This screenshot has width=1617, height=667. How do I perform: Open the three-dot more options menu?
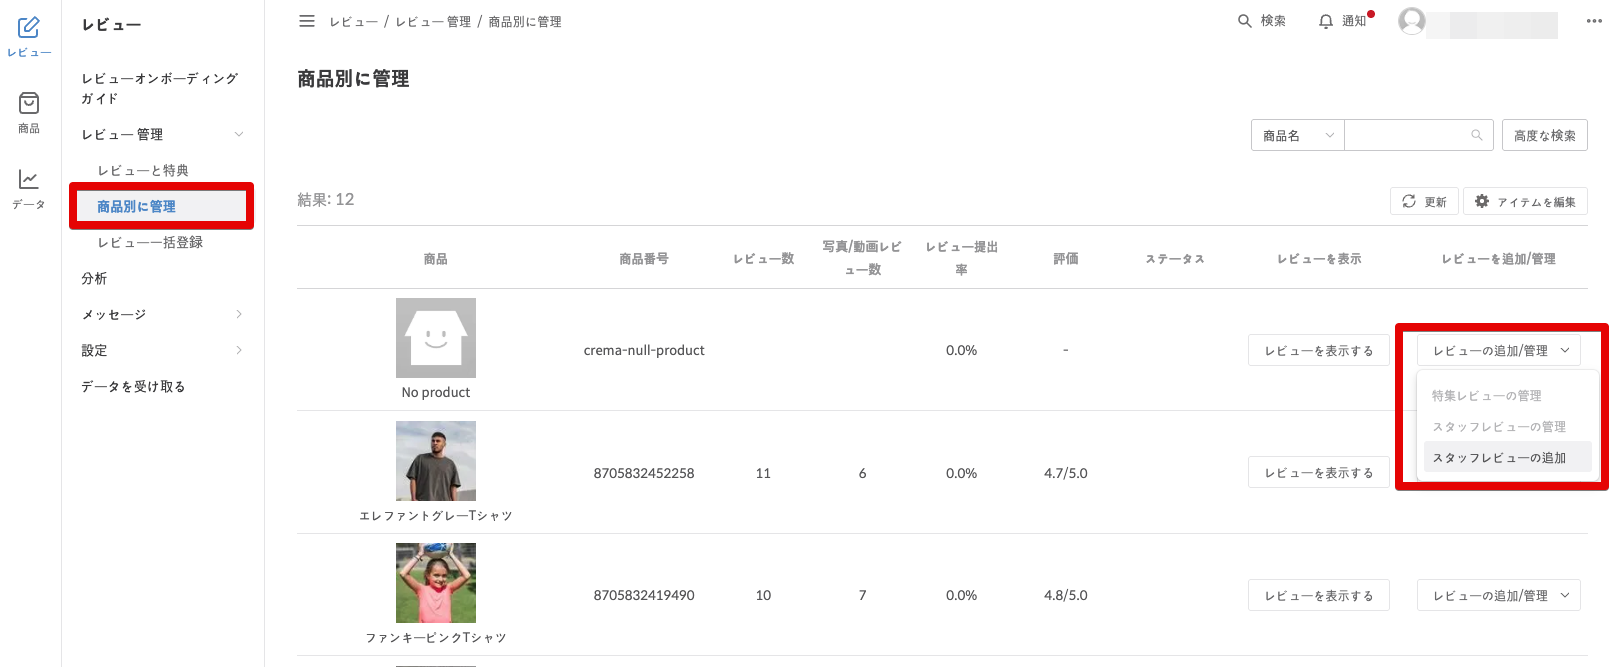1594,21
